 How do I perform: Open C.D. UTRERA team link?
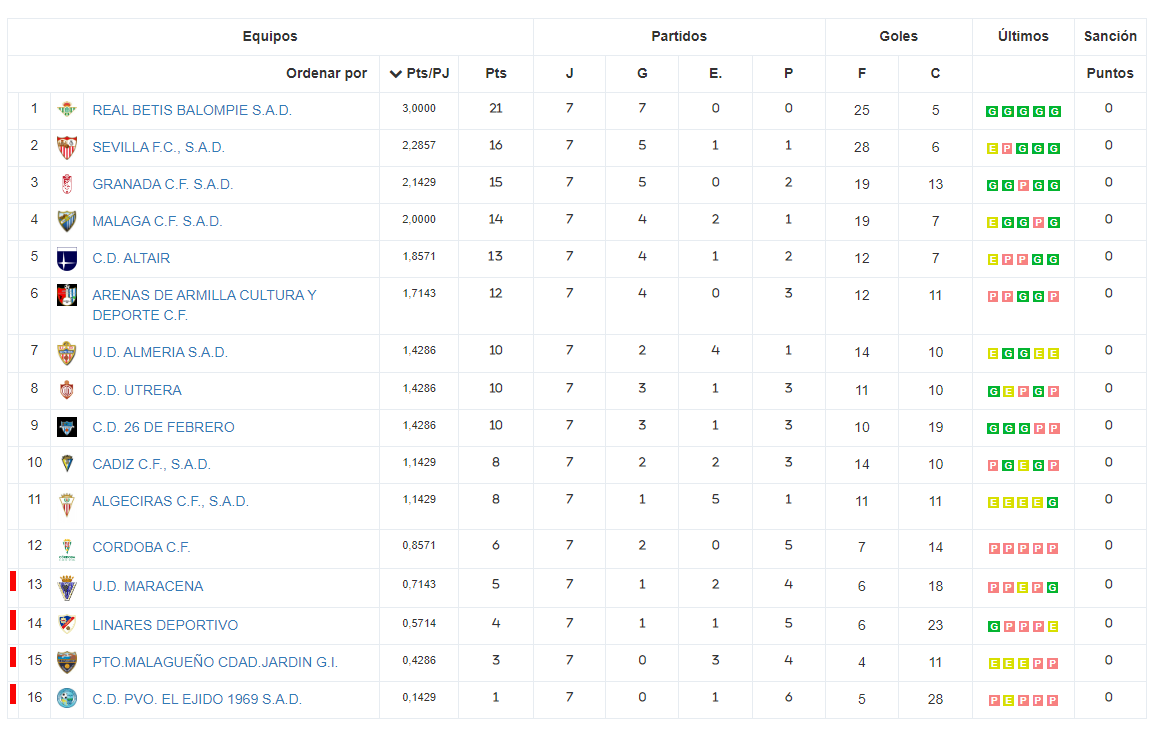(137, 390)
